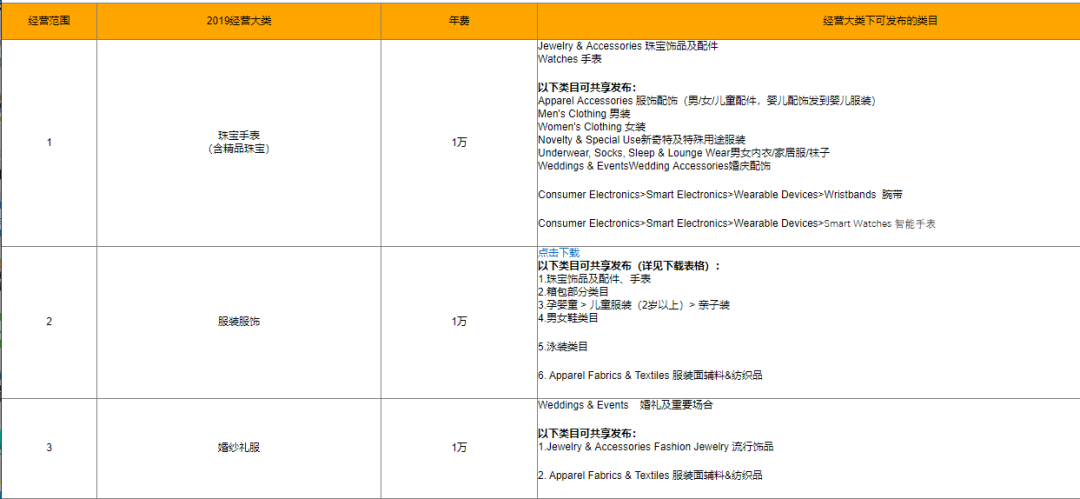Screen dimensions: 1080x499
Task: Select the 2.箱包部分类目 list entry
Action: [573, 291]
